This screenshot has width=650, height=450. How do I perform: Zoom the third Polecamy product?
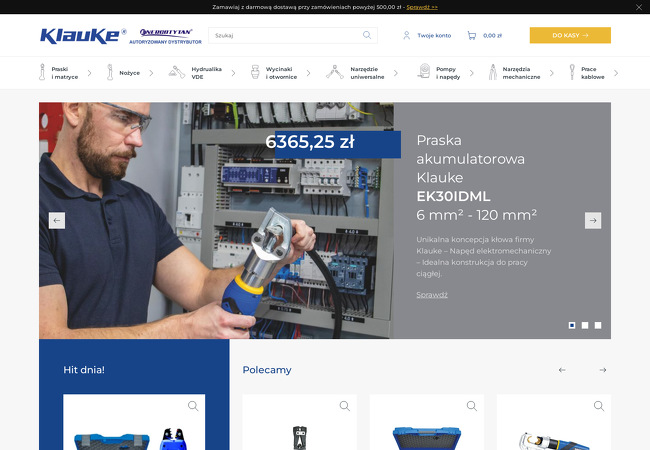pos(599,406)
